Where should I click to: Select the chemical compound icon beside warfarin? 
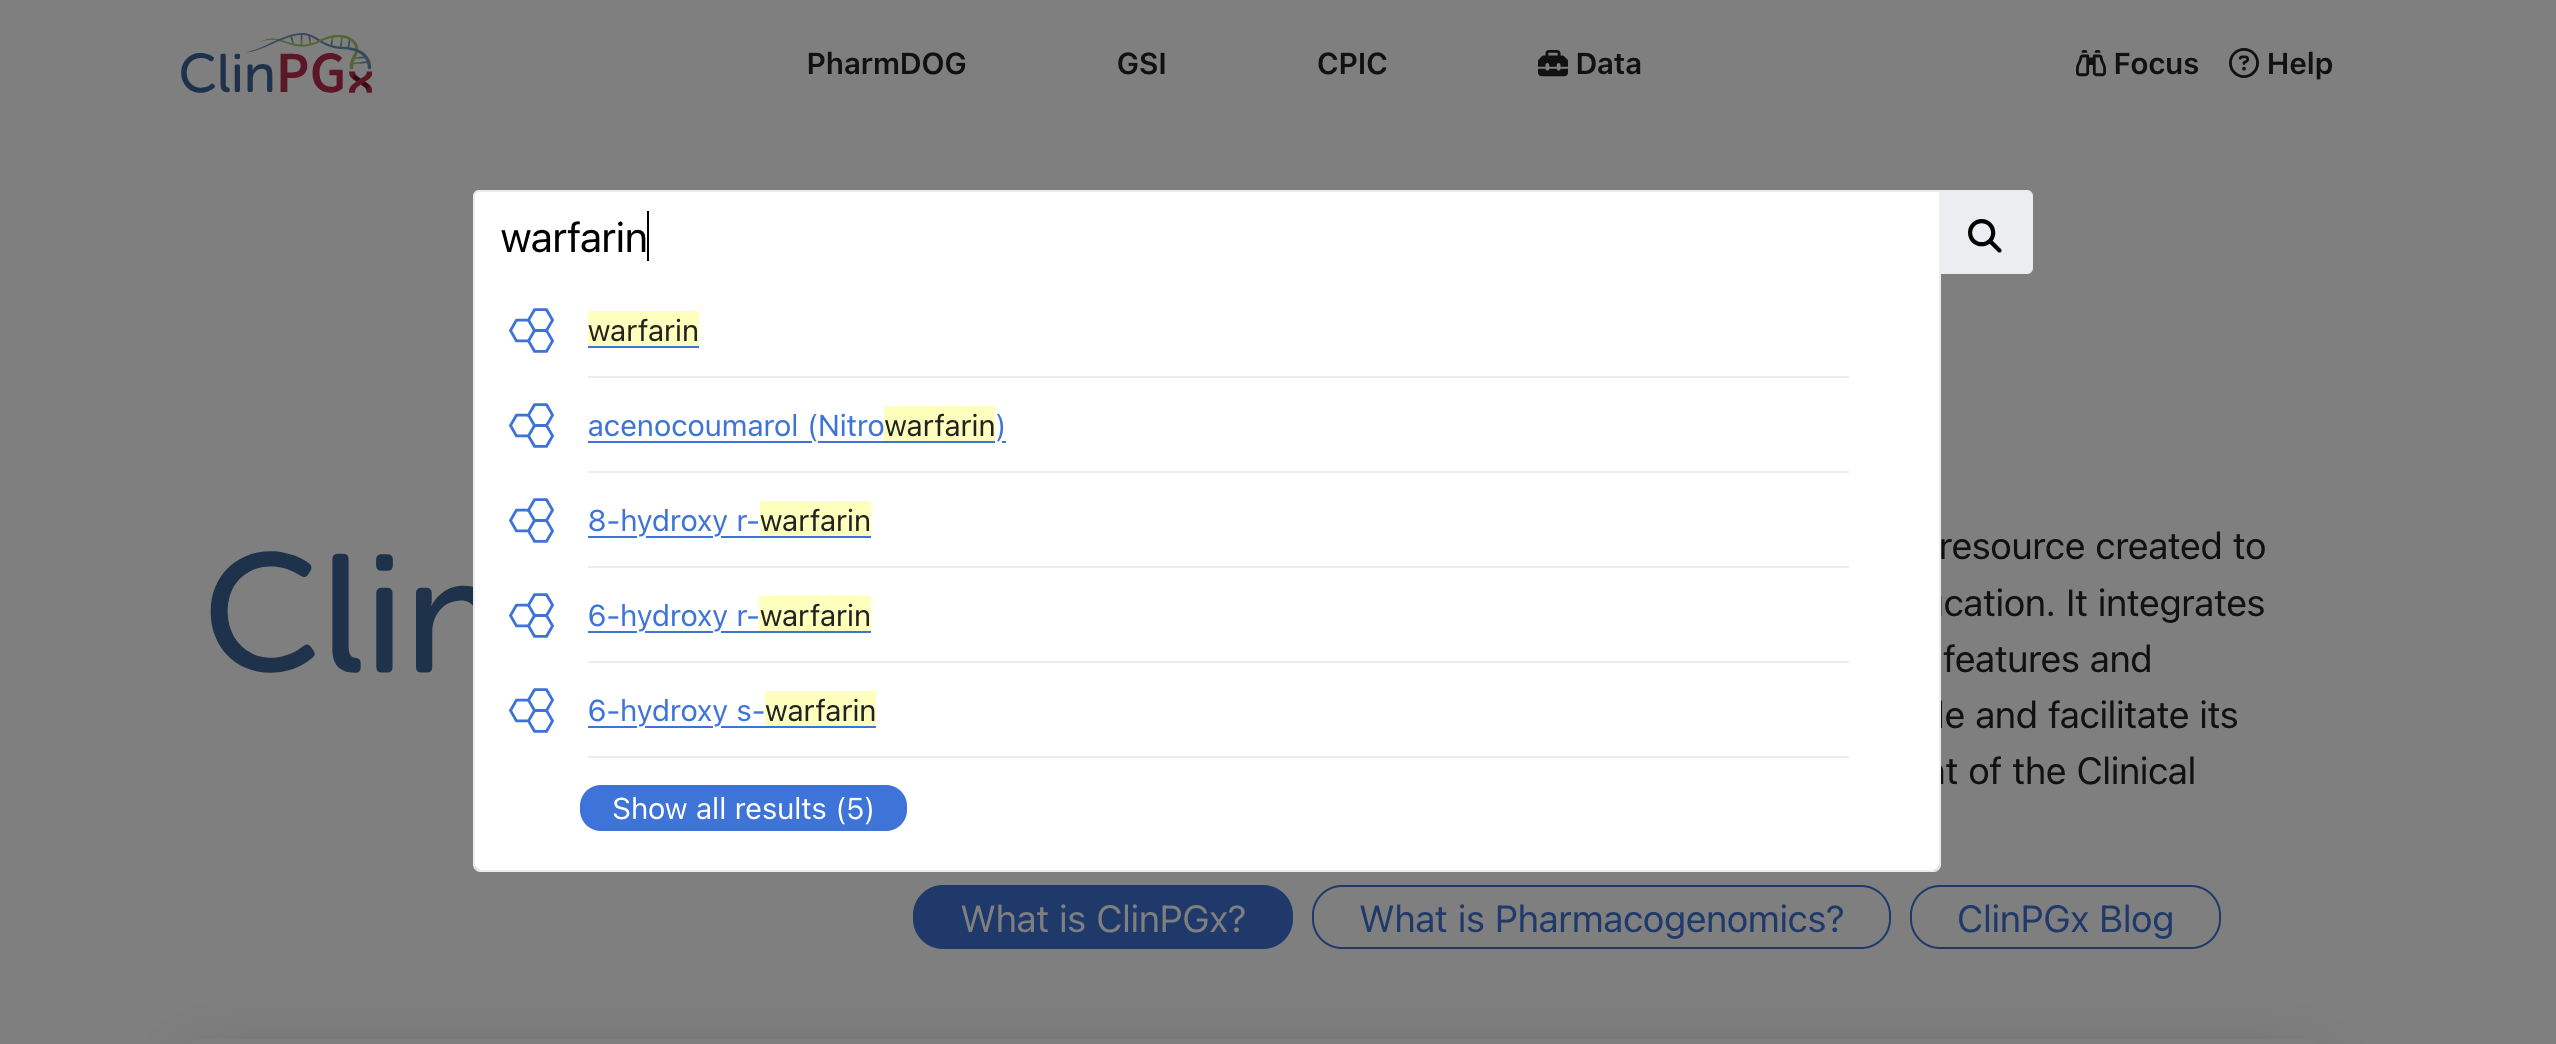pyautogui.click(x=533, y=330)
